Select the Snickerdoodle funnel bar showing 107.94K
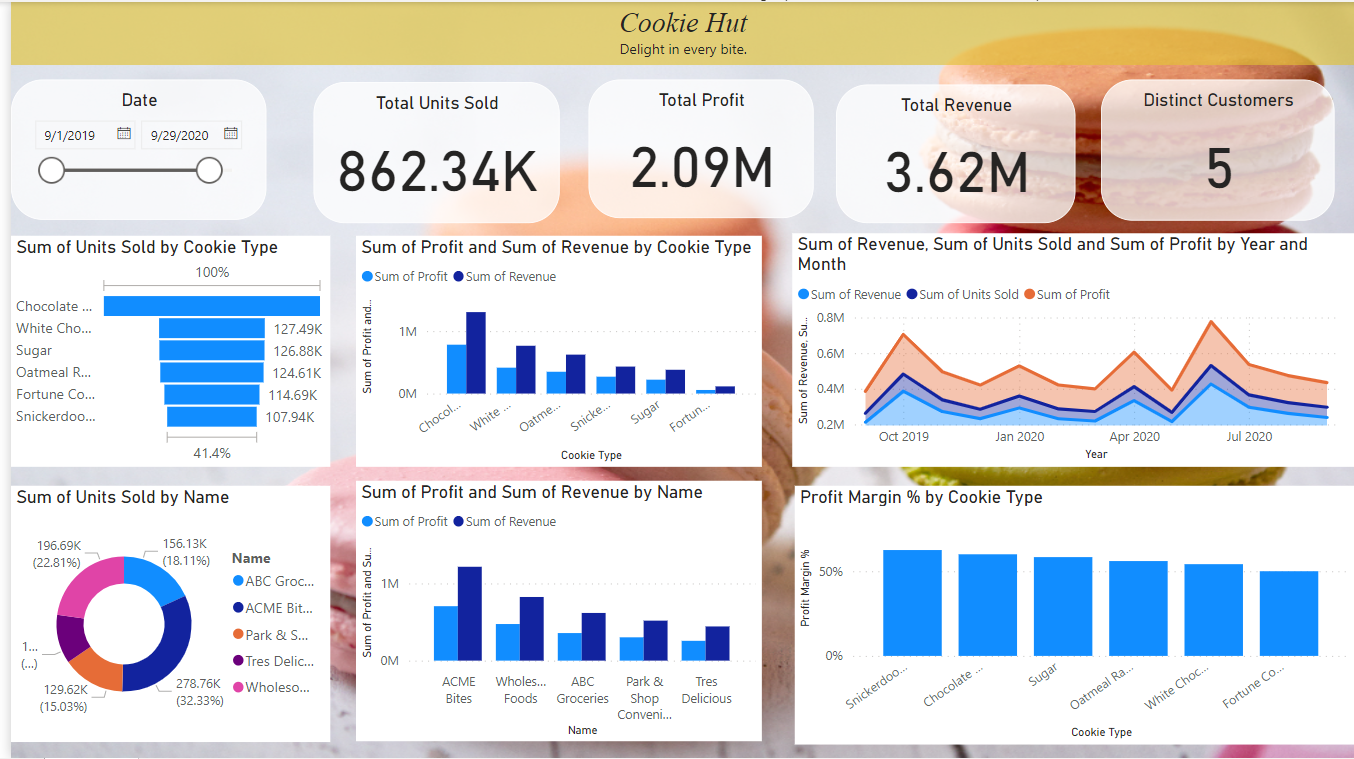The height and width of the screenshot is (759, 1354). pos(212,417)
